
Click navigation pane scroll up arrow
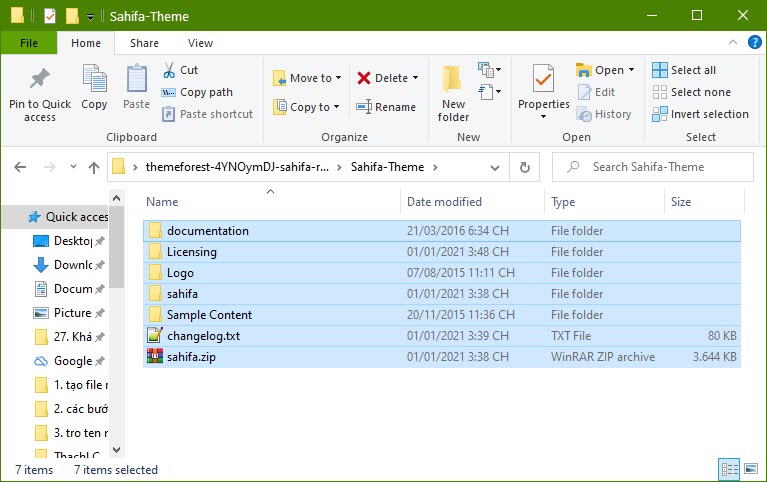(x=116, y=198)
